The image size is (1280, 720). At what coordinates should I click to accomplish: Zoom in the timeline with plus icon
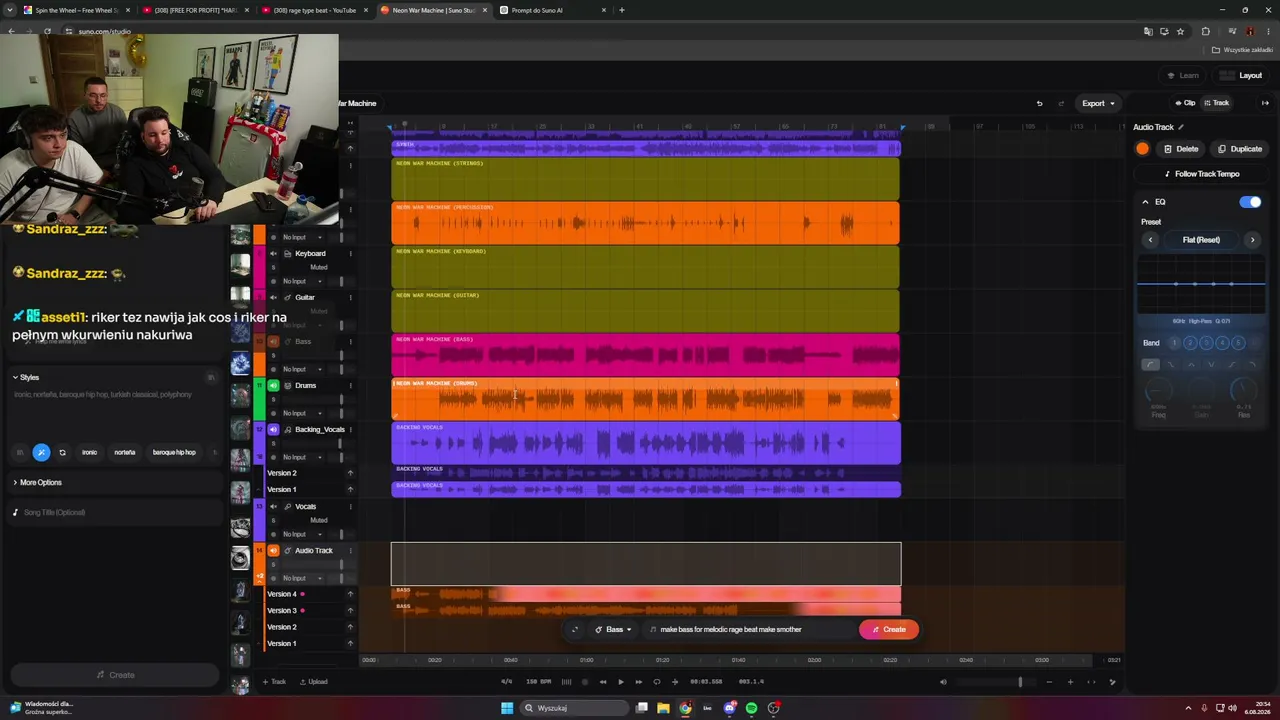point(1070,682)
